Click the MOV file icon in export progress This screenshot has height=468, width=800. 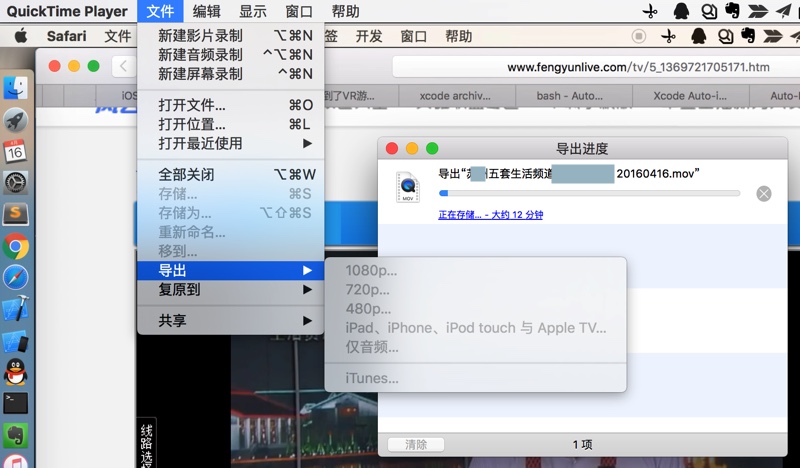click(408, 187)
